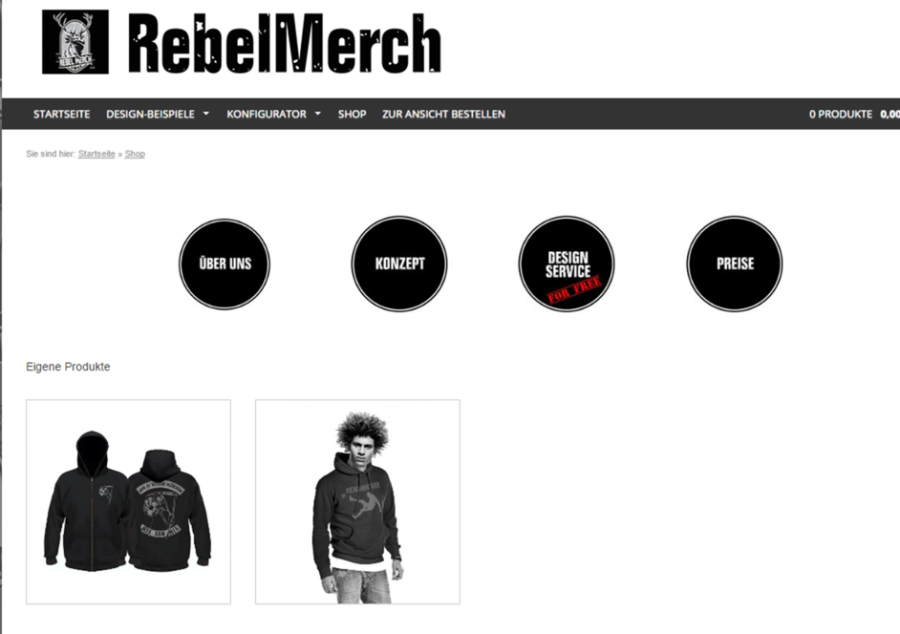Click the Eigene Produkte heading
The height and width of the screenshot is (634, 900).
click(x=68, y=367)
